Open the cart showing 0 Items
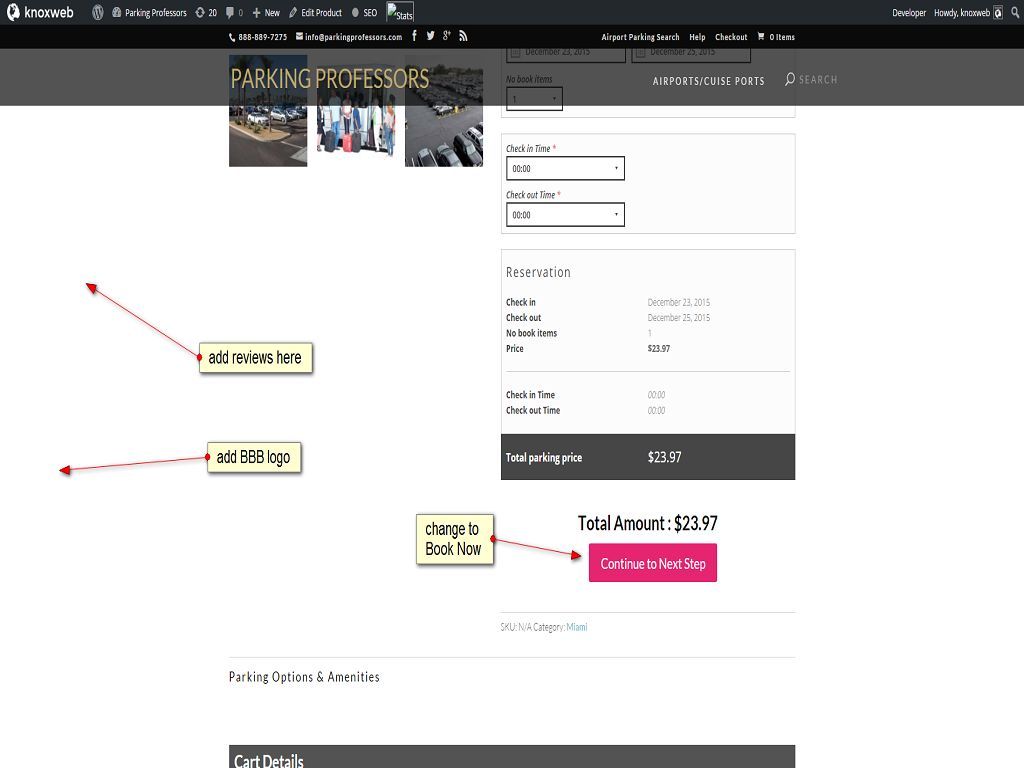The image size is (1024, 768). pyautogui.click(x=776, y=37)
